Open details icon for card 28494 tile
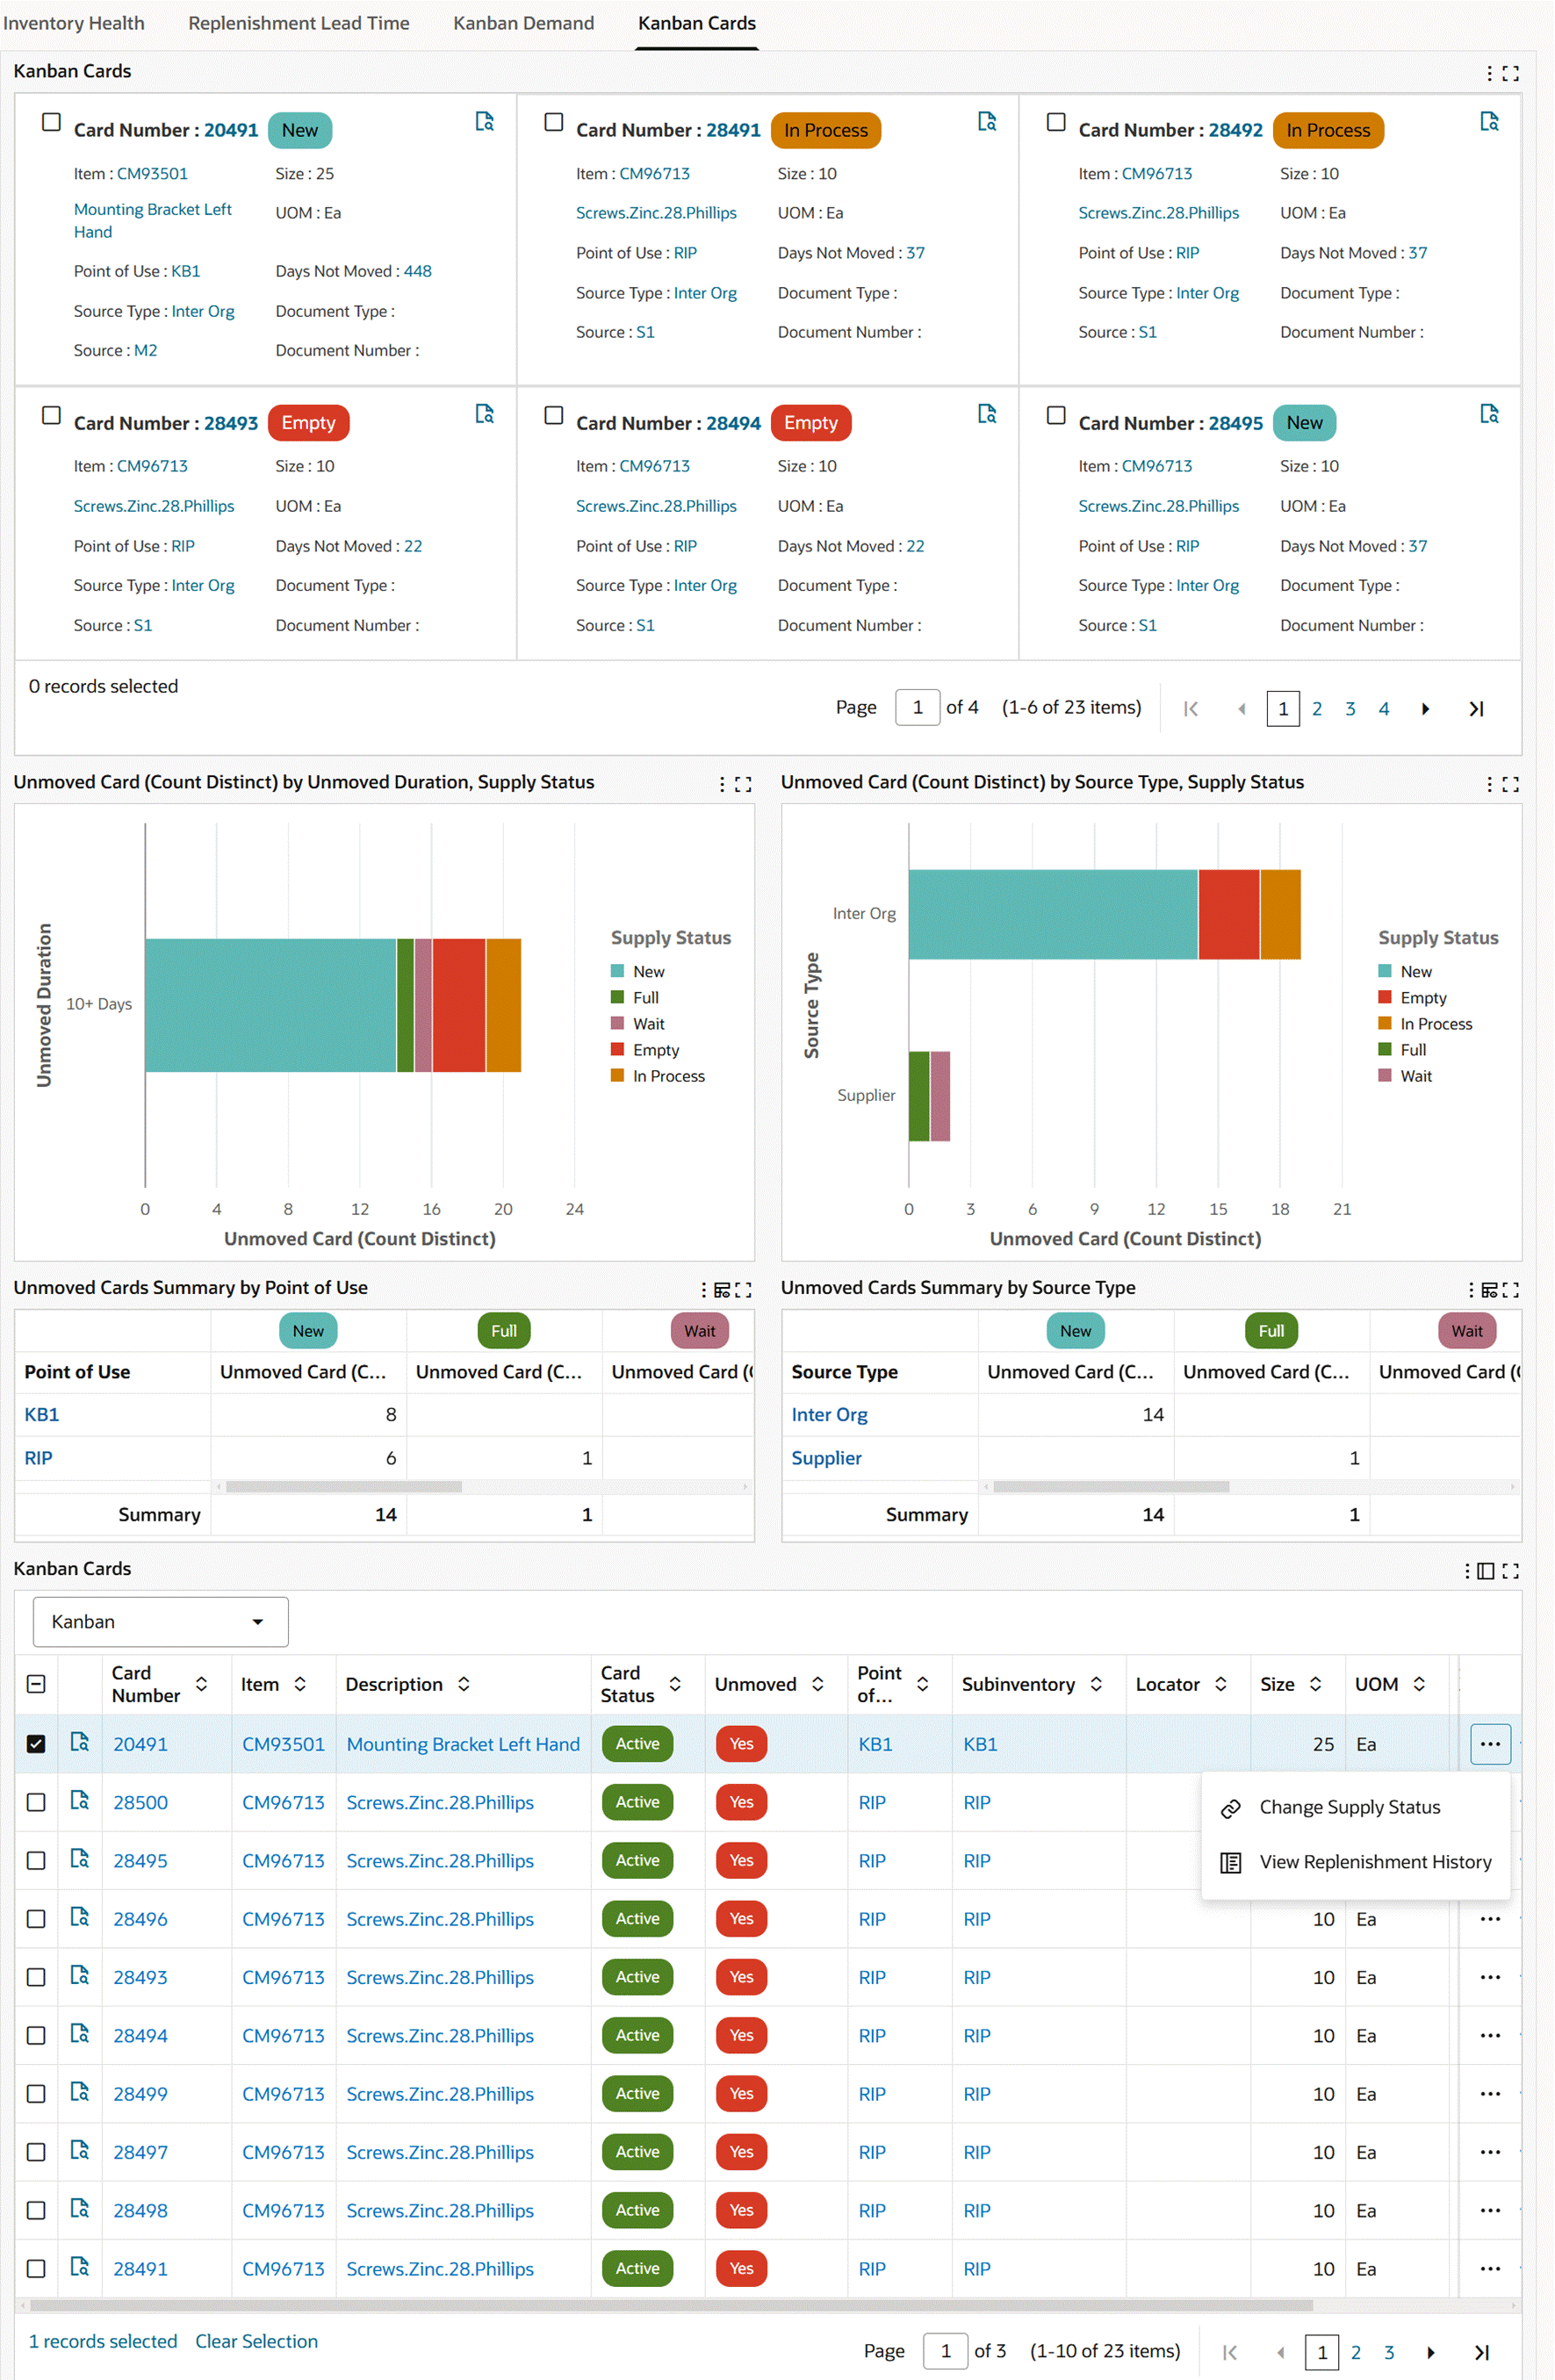 (987, 414)
